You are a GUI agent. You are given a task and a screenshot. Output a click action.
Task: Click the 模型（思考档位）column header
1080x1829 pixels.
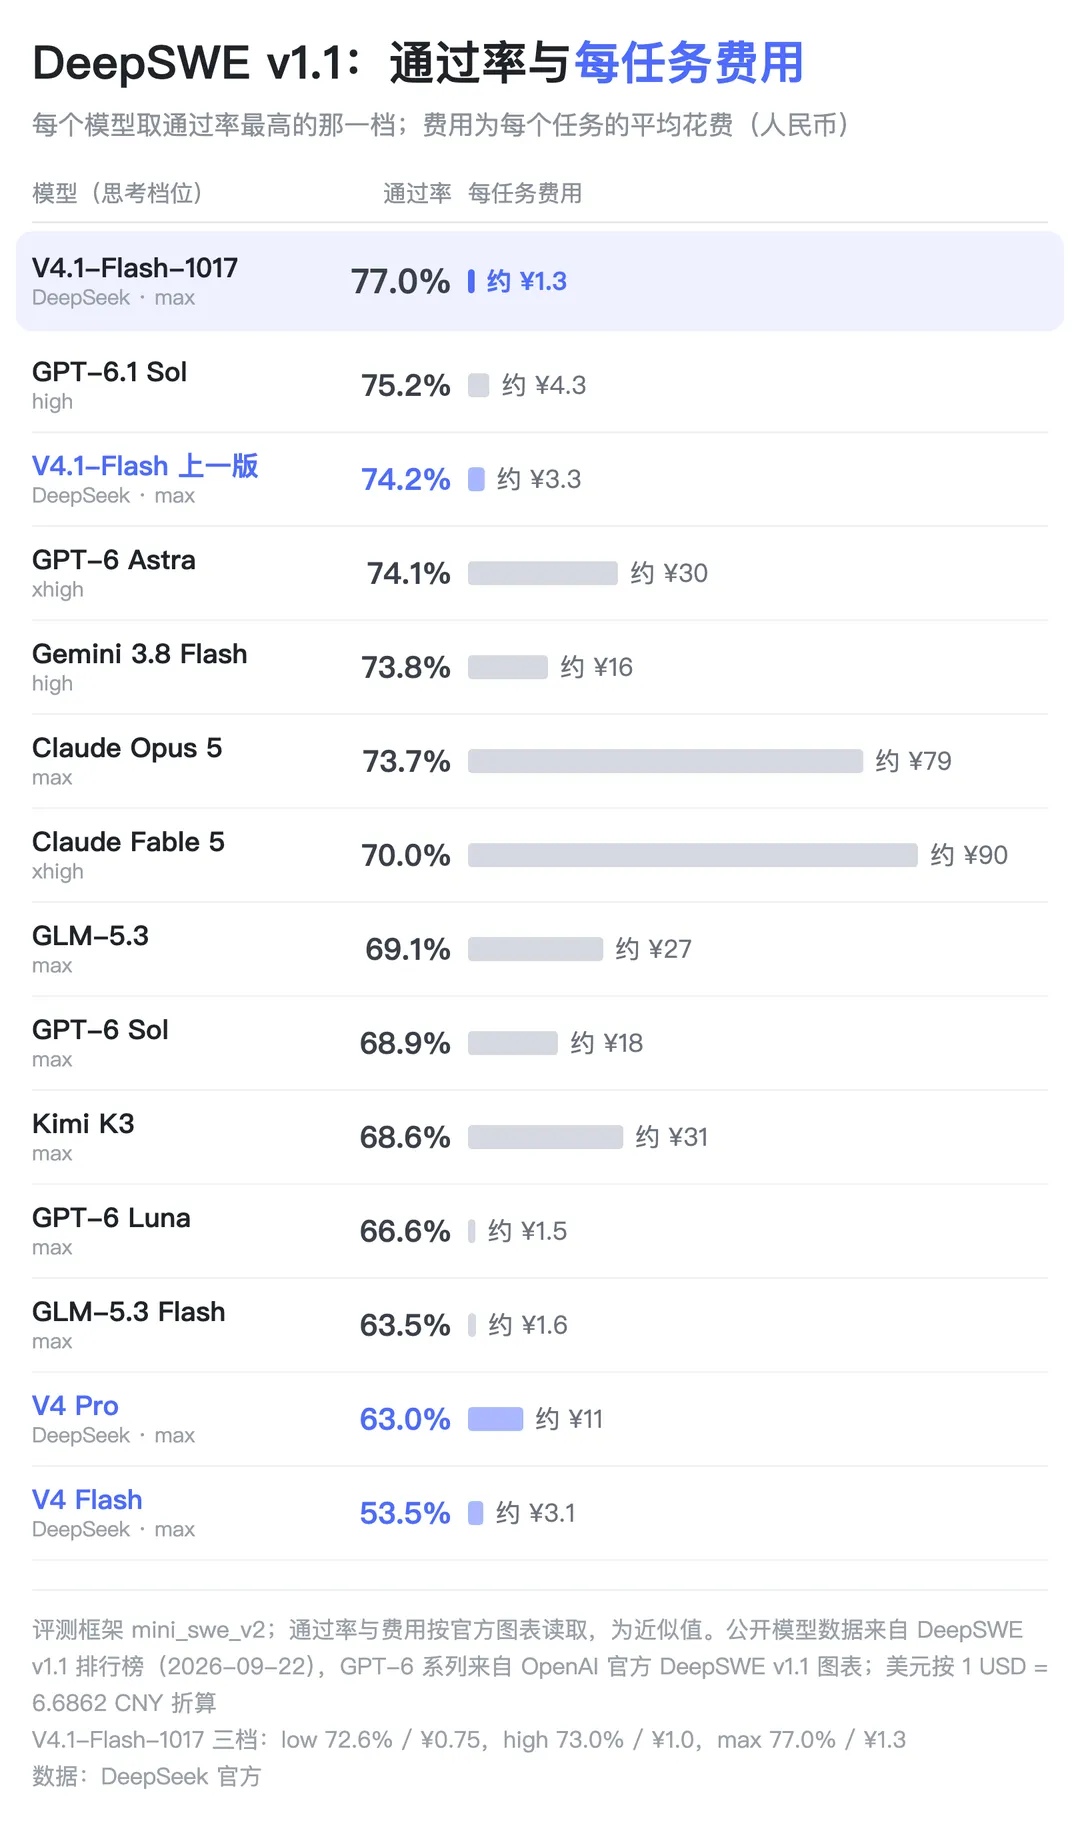tap(117, 193)
